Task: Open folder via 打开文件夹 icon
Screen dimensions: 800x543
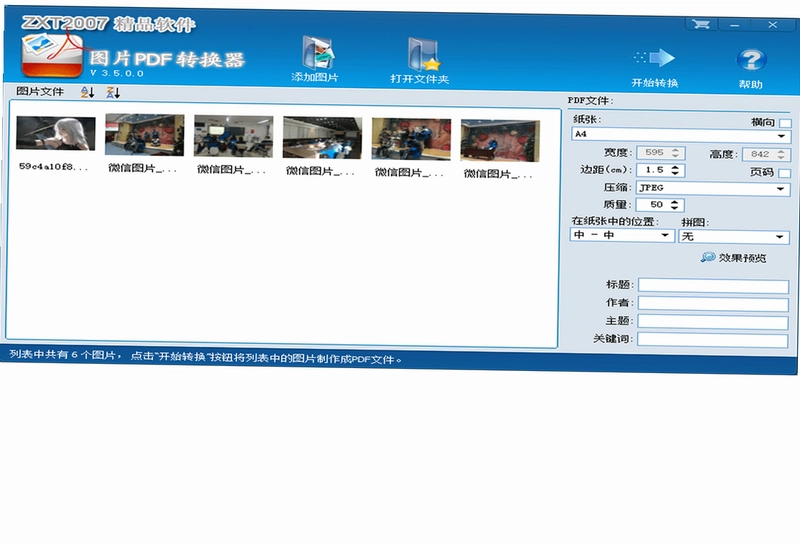Action: 423,55
